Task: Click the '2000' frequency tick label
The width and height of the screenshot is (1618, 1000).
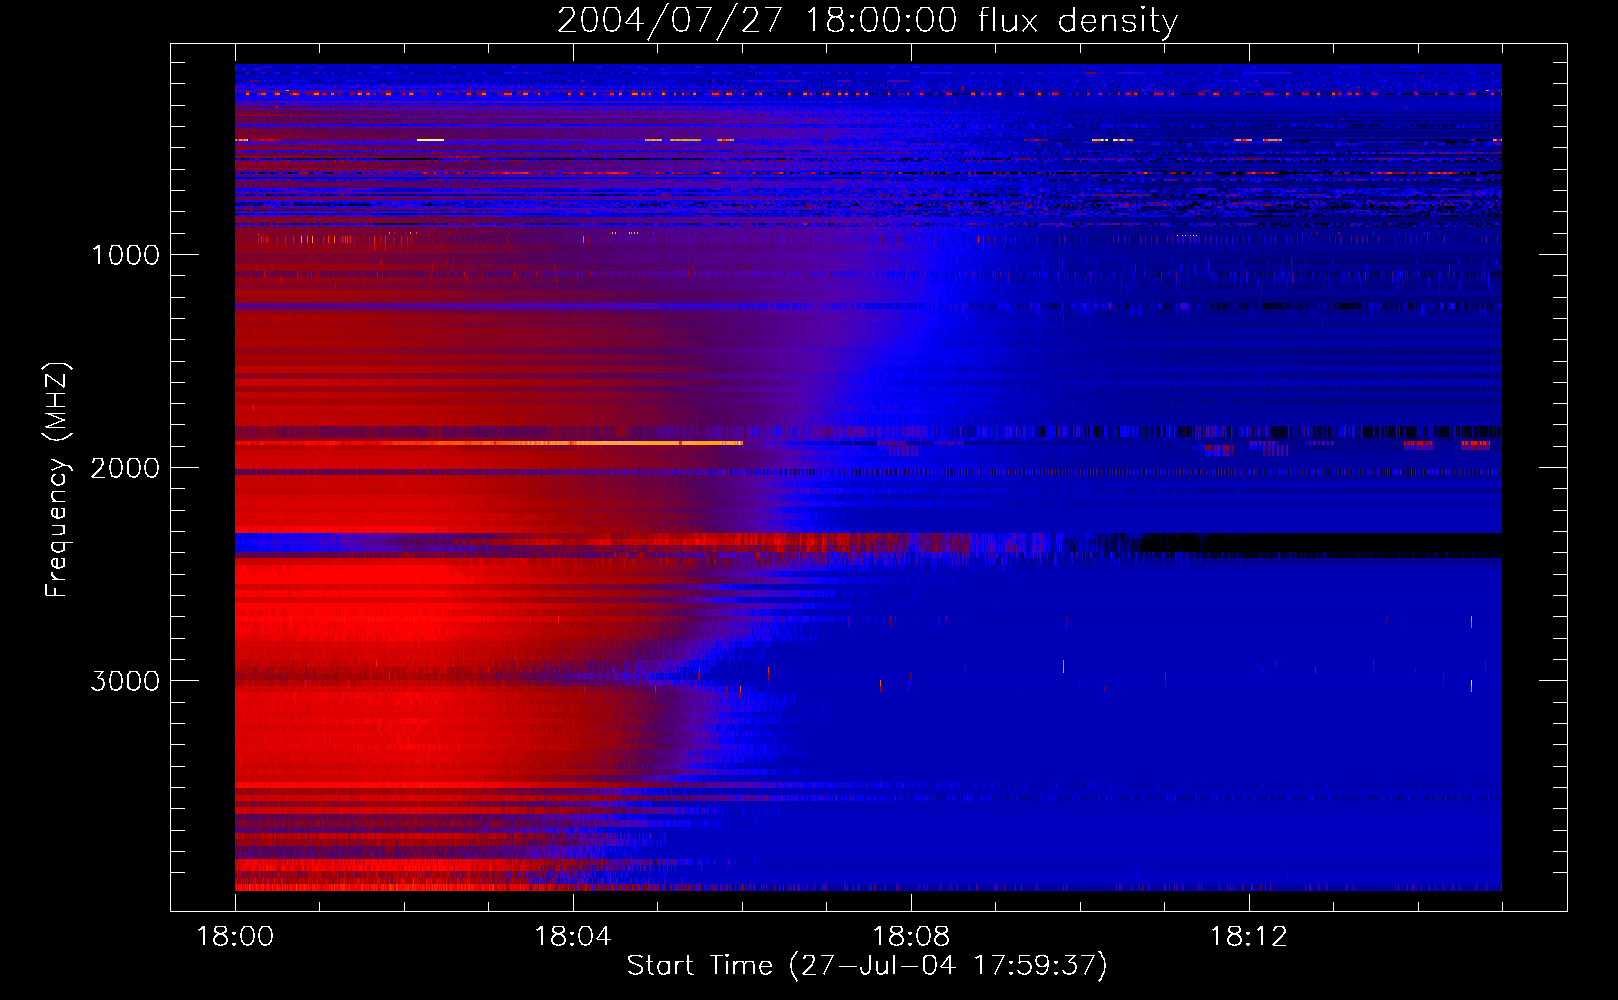Action: coord(125,468)
